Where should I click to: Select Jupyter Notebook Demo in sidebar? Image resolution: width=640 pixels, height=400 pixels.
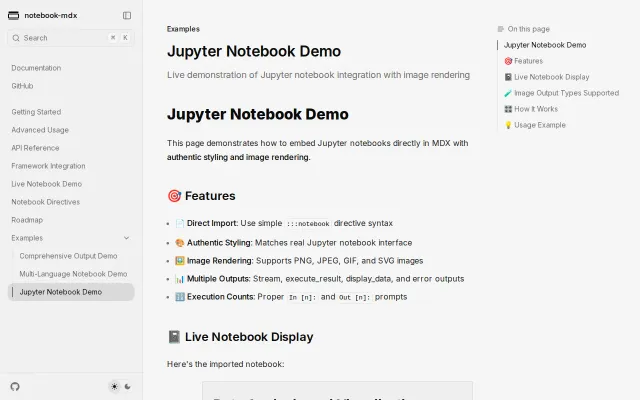click(x=71, y=292)
